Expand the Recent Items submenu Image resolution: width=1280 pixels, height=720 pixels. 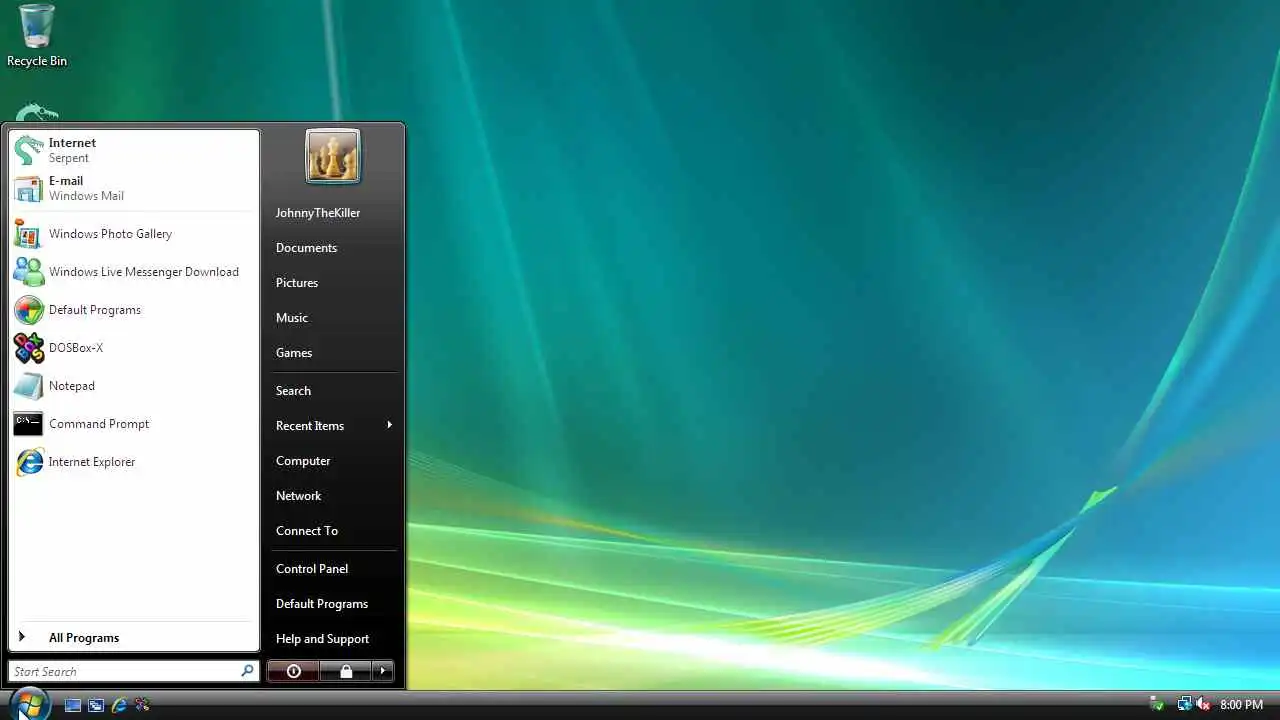(333, 426)
